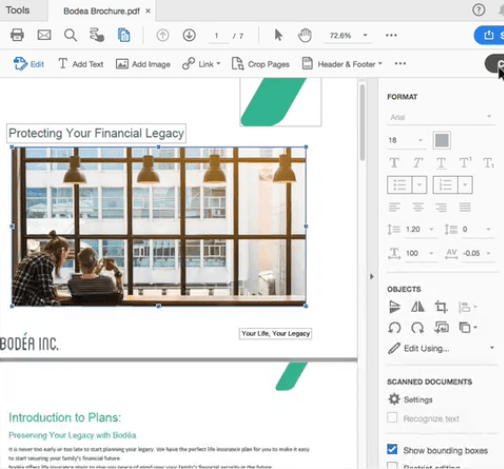Select Your Life, Your Legacy text box
Viewport: 504px width, 469px height.
(275, 334)
